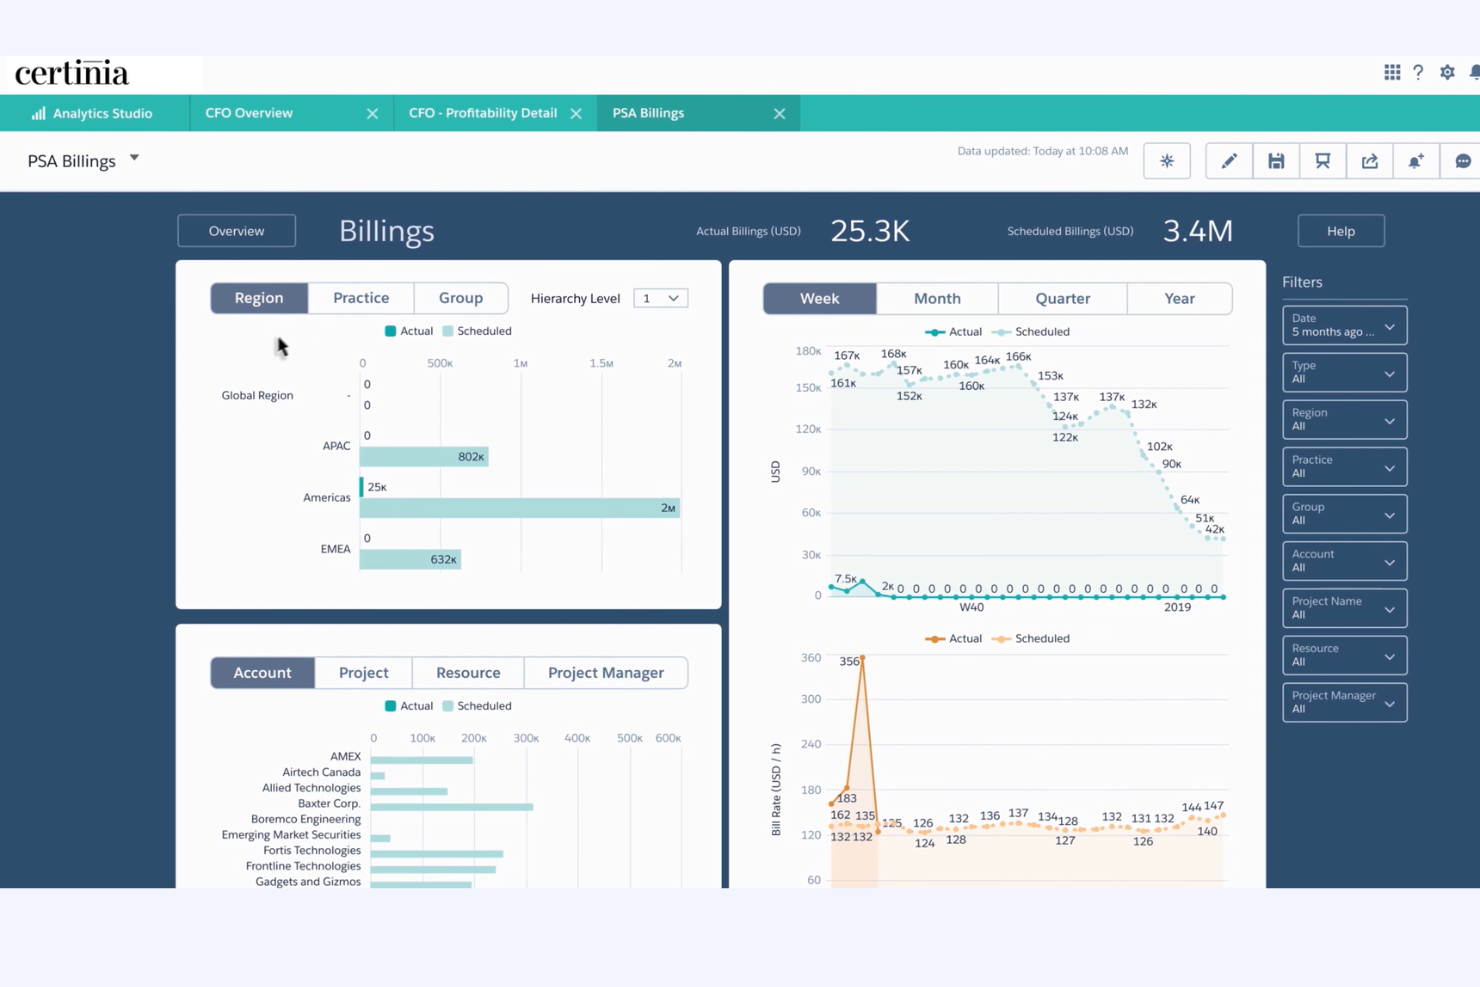Close the PSA Billings tab
The image size is (1480, 987).
tap(779, 112)
